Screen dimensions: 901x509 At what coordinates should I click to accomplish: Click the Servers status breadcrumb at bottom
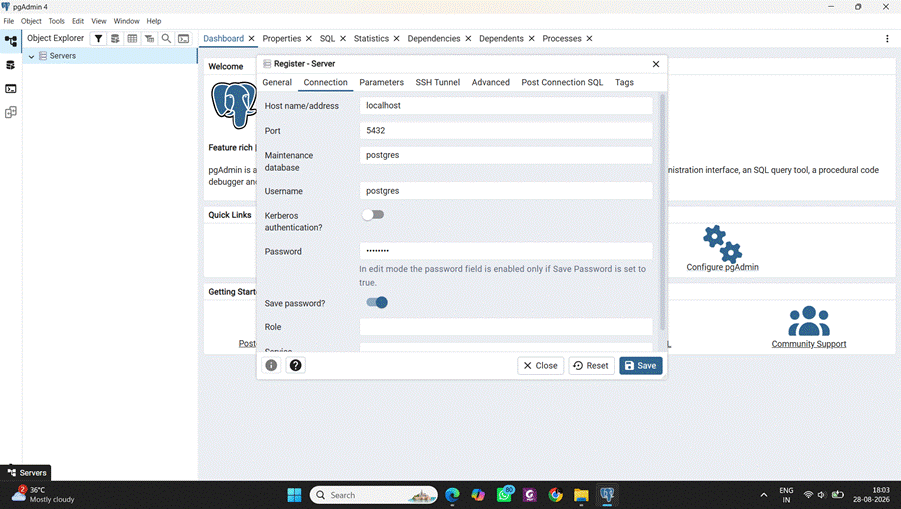pos(26,473)
